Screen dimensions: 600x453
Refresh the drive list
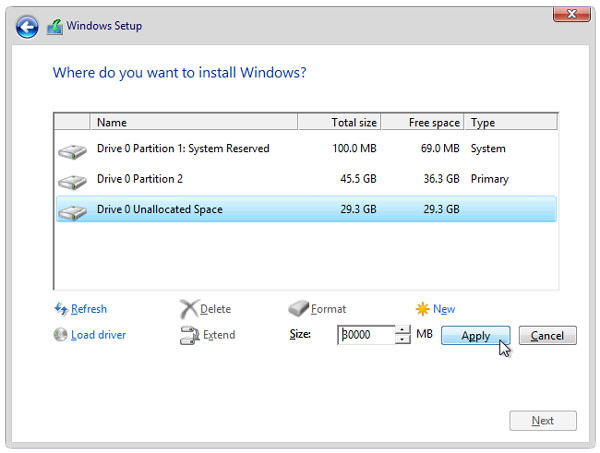pos(89,309)
